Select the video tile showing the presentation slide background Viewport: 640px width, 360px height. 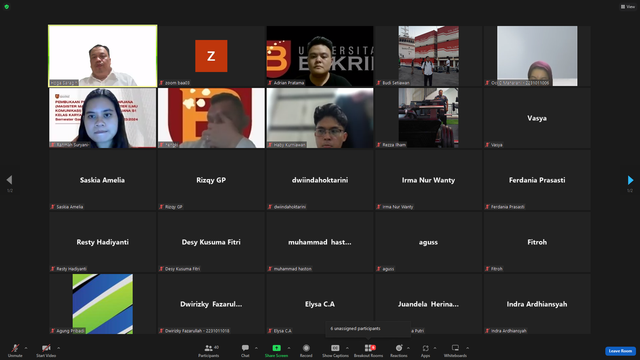point(102,118)
